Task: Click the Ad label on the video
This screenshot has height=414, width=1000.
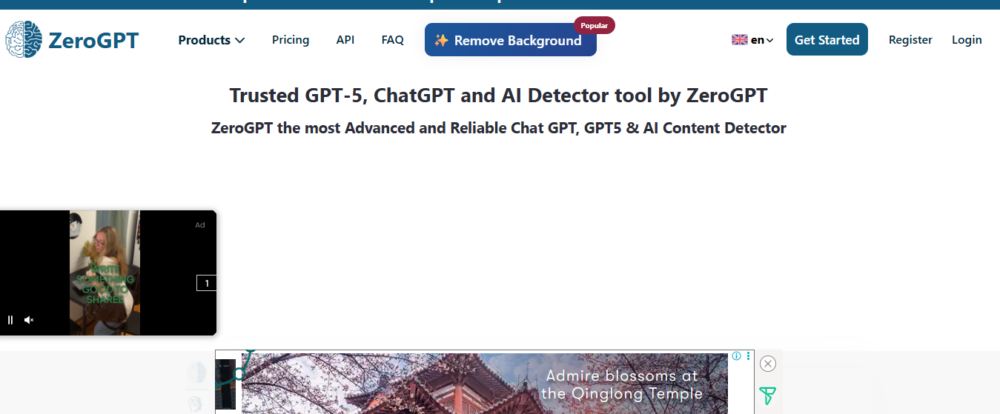Action: pyautogui.click(x=200, y=225)
